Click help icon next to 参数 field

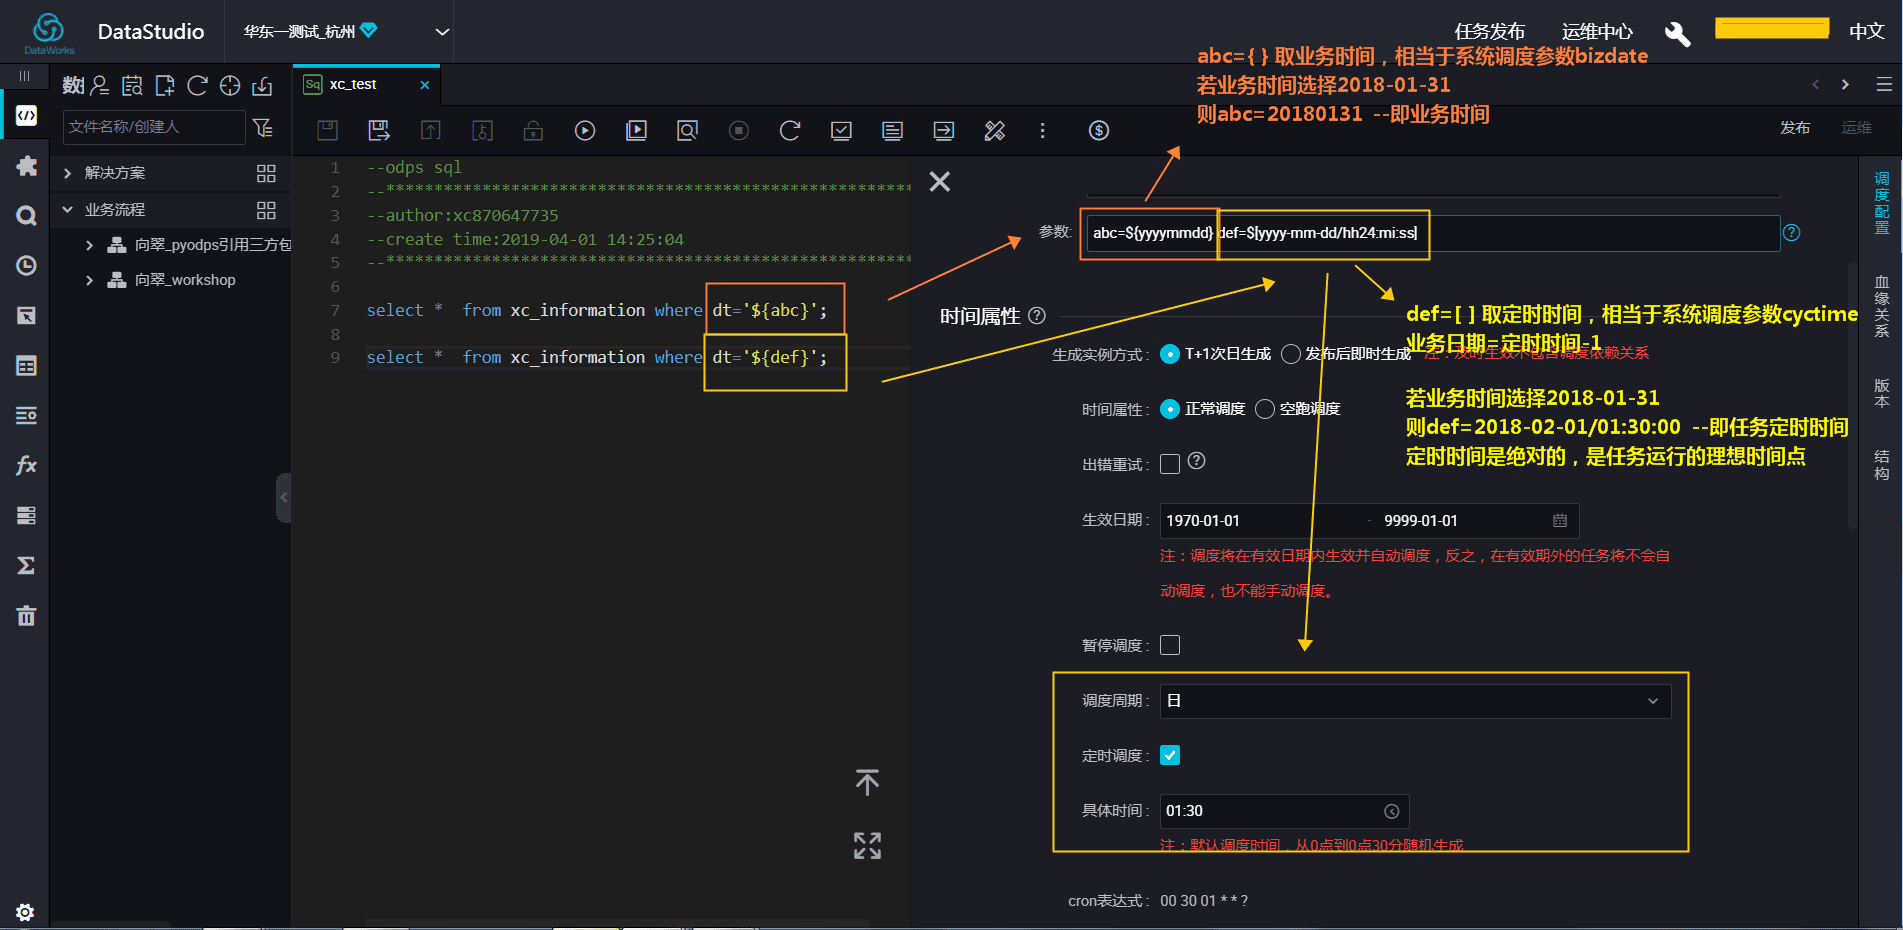1792,233
